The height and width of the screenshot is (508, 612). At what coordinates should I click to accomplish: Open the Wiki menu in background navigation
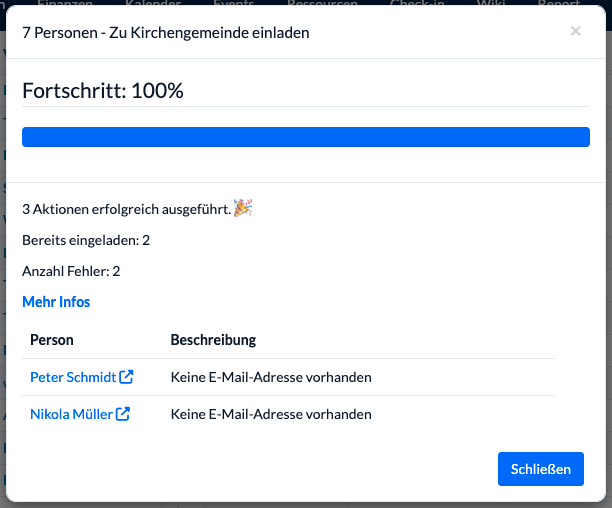(x=491, y=4)
